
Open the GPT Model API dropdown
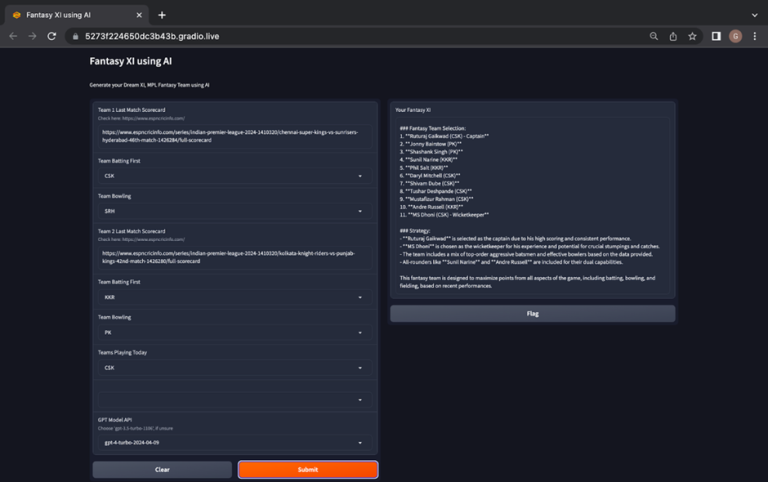(x=234, y=440)
